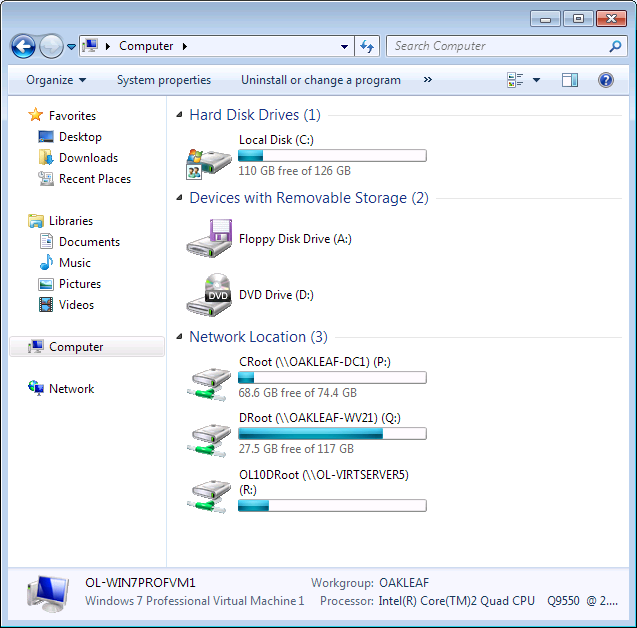Select Devices with Removable Storage (2) heading

point(309,198)
